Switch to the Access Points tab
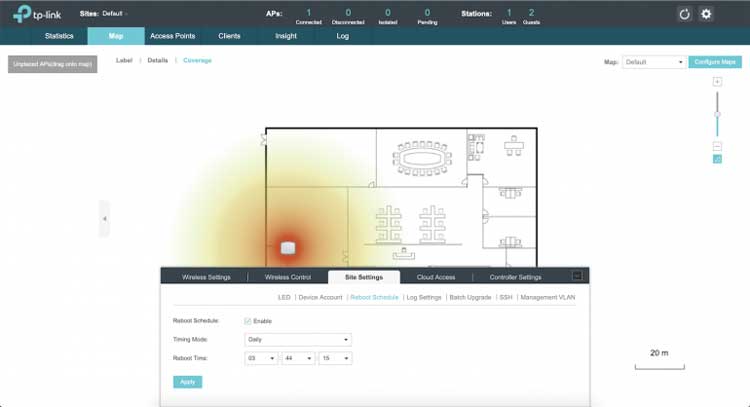Image resolution: width=750 pixels, height=407 pixels. tap(174, 36)
